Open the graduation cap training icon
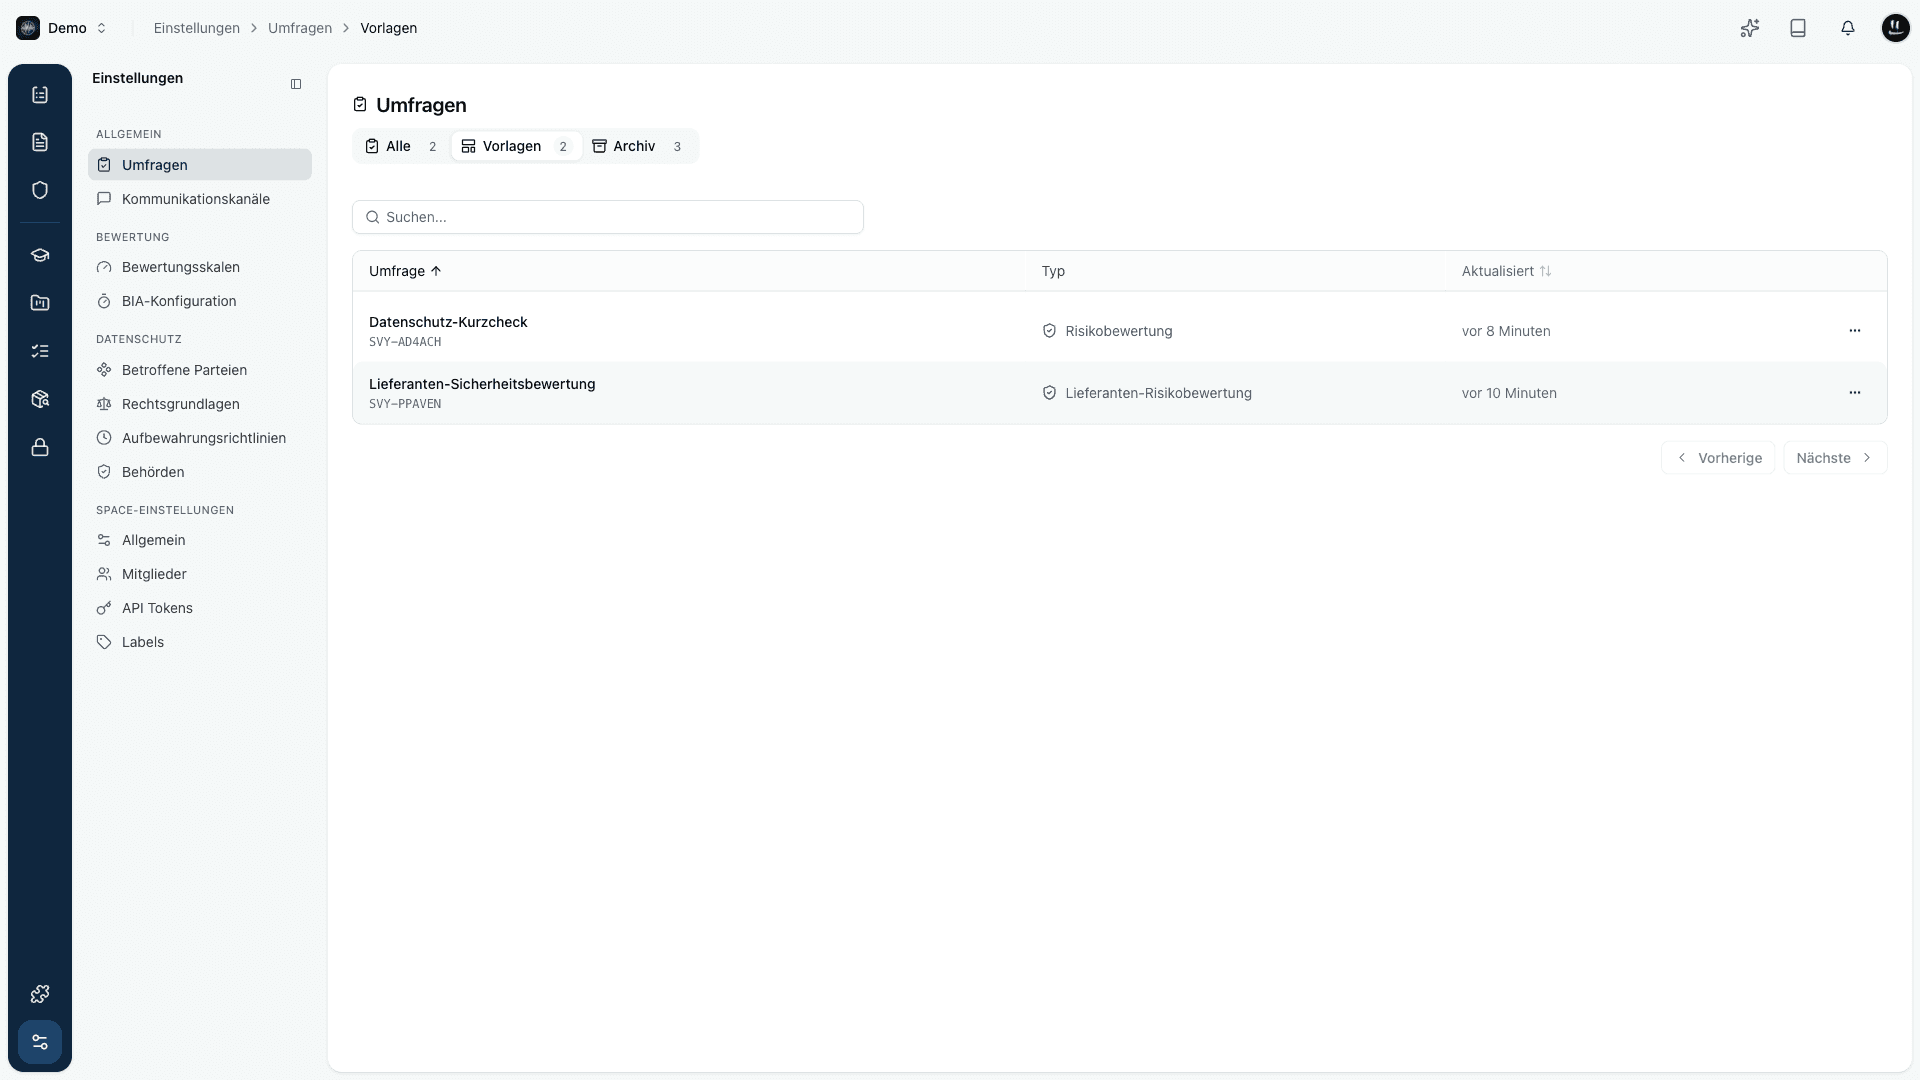The height and width of the screenshot is (1080, 1920). tap(40, 255)
